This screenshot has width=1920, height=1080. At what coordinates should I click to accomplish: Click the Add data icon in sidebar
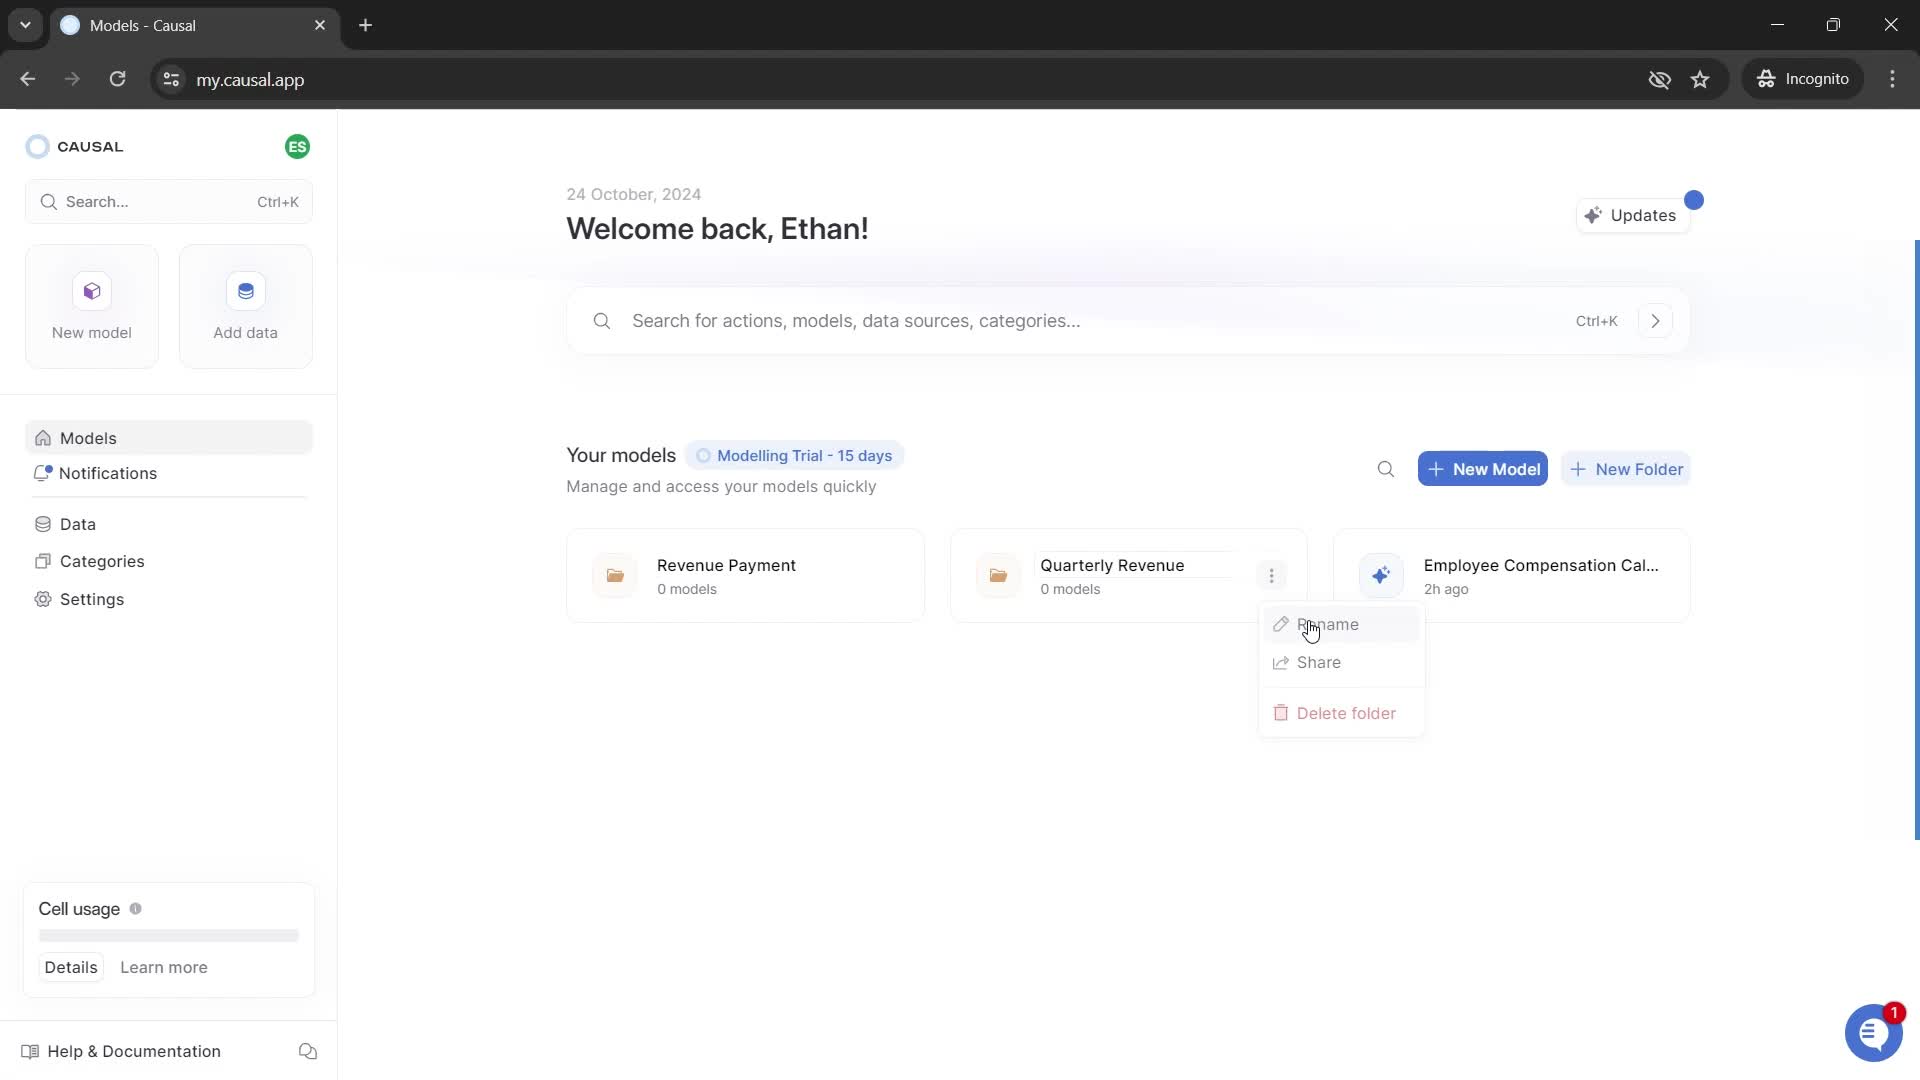click(245, 290)
